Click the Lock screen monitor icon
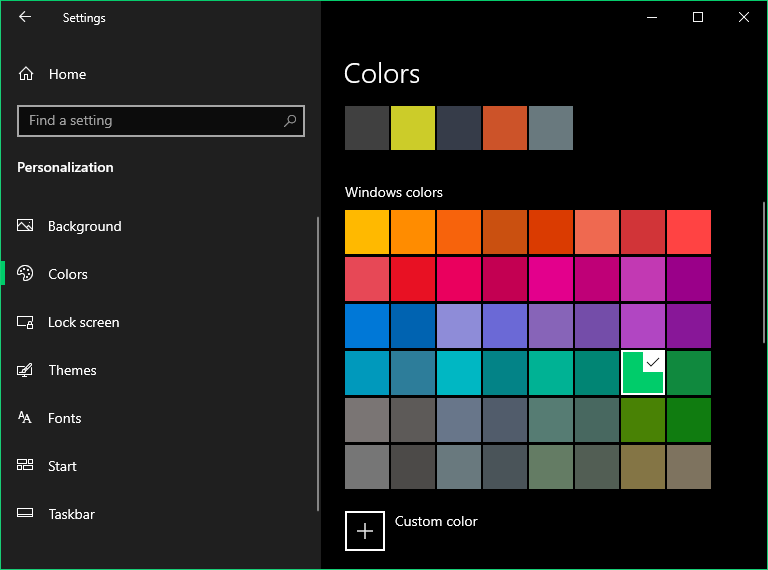This screenshot has width=768, height=570. (26, 322)
